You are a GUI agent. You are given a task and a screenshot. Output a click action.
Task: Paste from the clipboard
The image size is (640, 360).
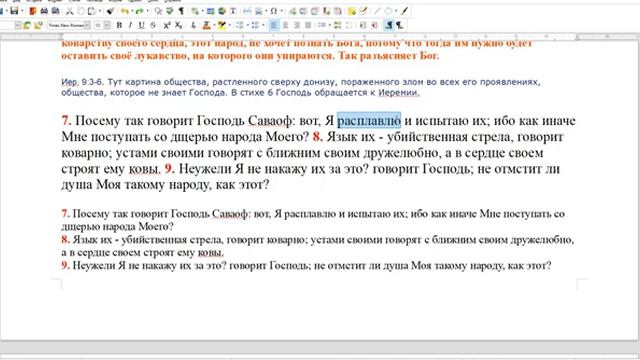click(92, 11)
